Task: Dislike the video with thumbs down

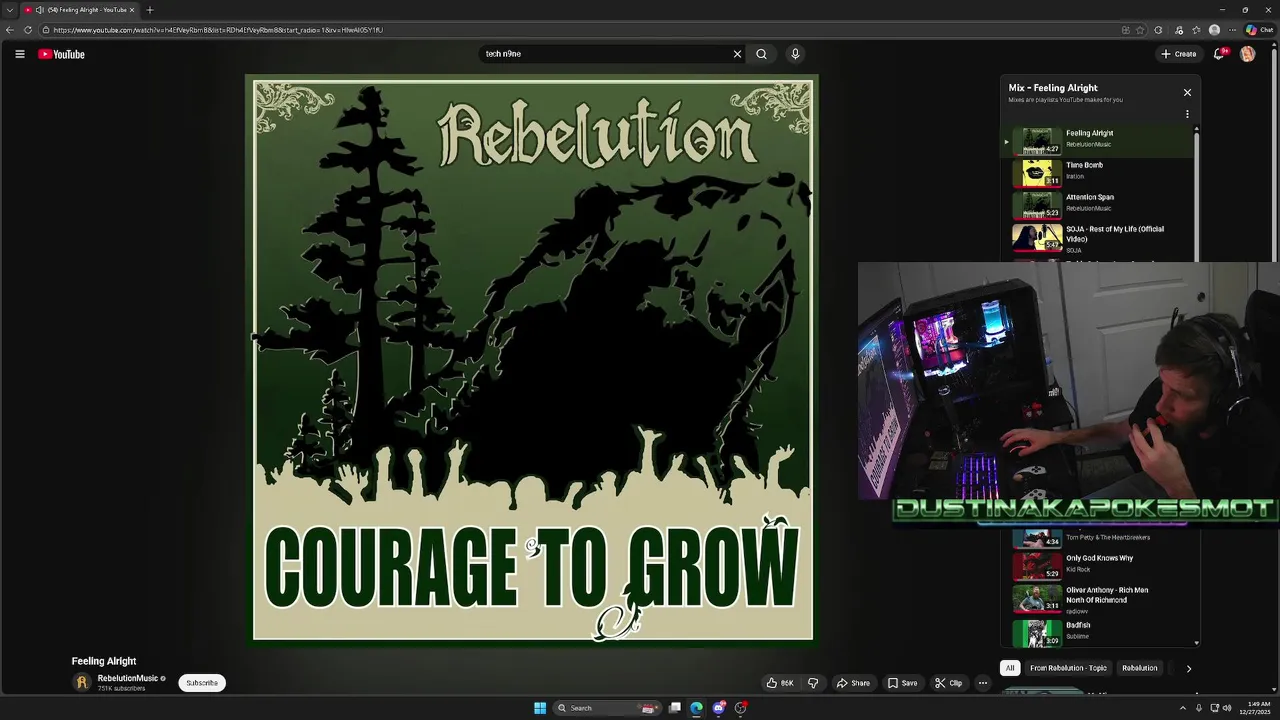Action: 813,683
